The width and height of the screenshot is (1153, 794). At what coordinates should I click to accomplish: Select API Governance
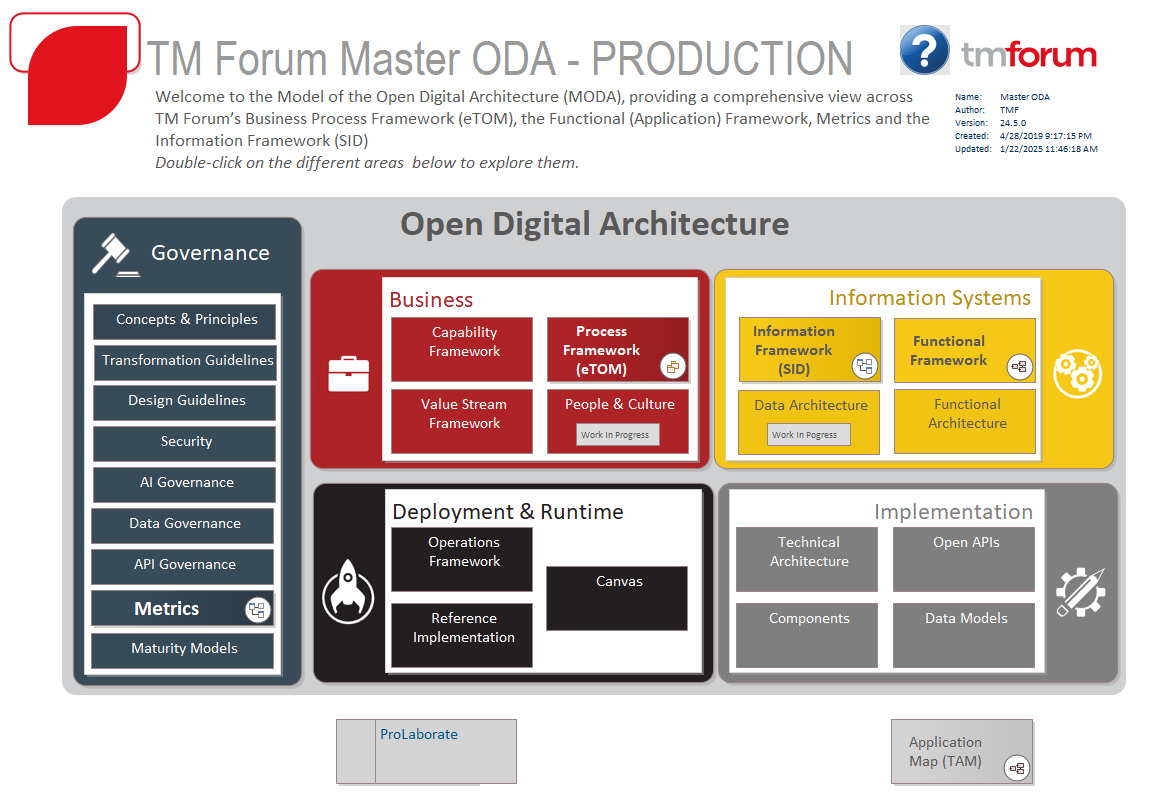[182, 567]
